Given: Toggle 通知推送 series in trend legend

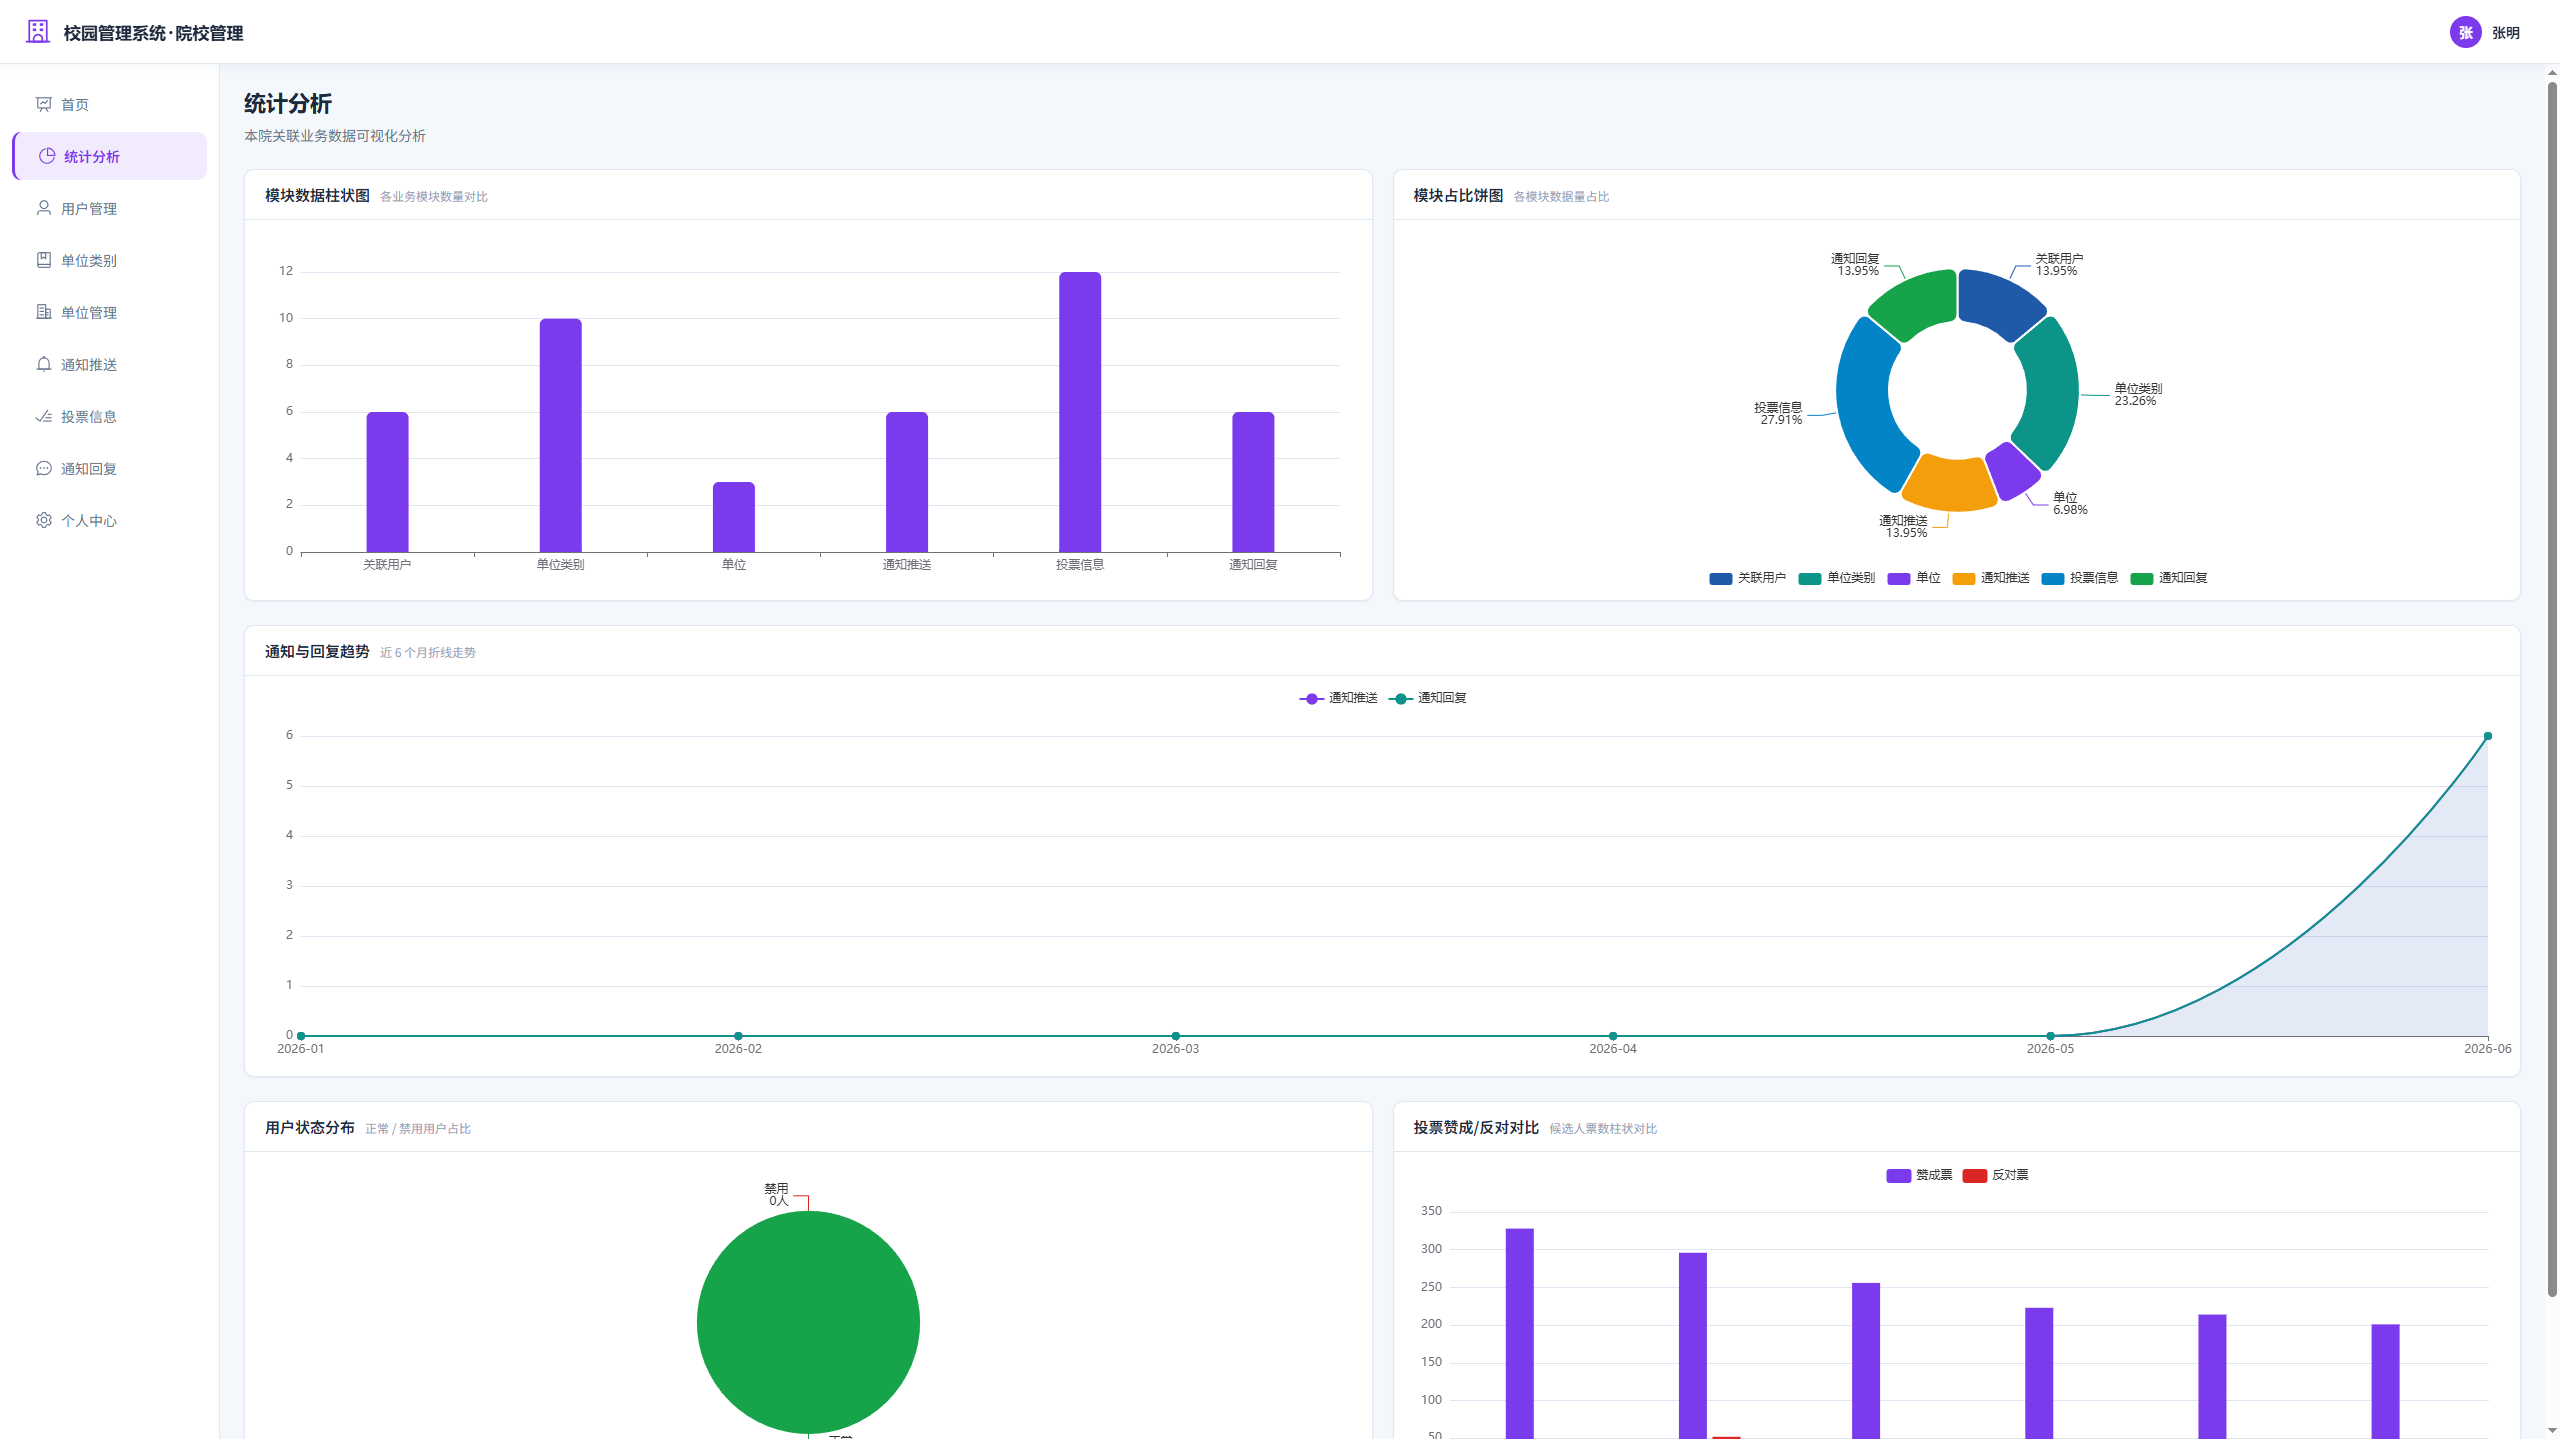Looking at the screenshot, I should coord(1338,698).
